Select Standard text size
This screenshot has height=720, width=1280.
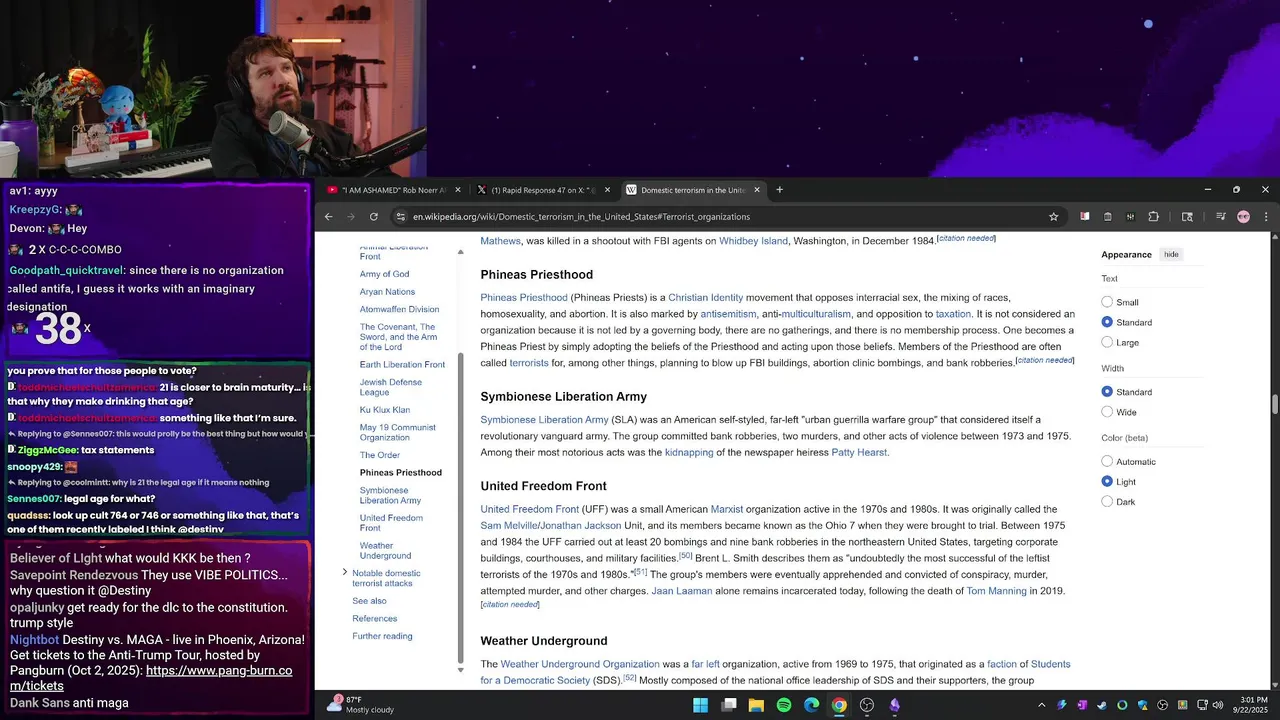pyautogui.click(x=1107, y=322)
